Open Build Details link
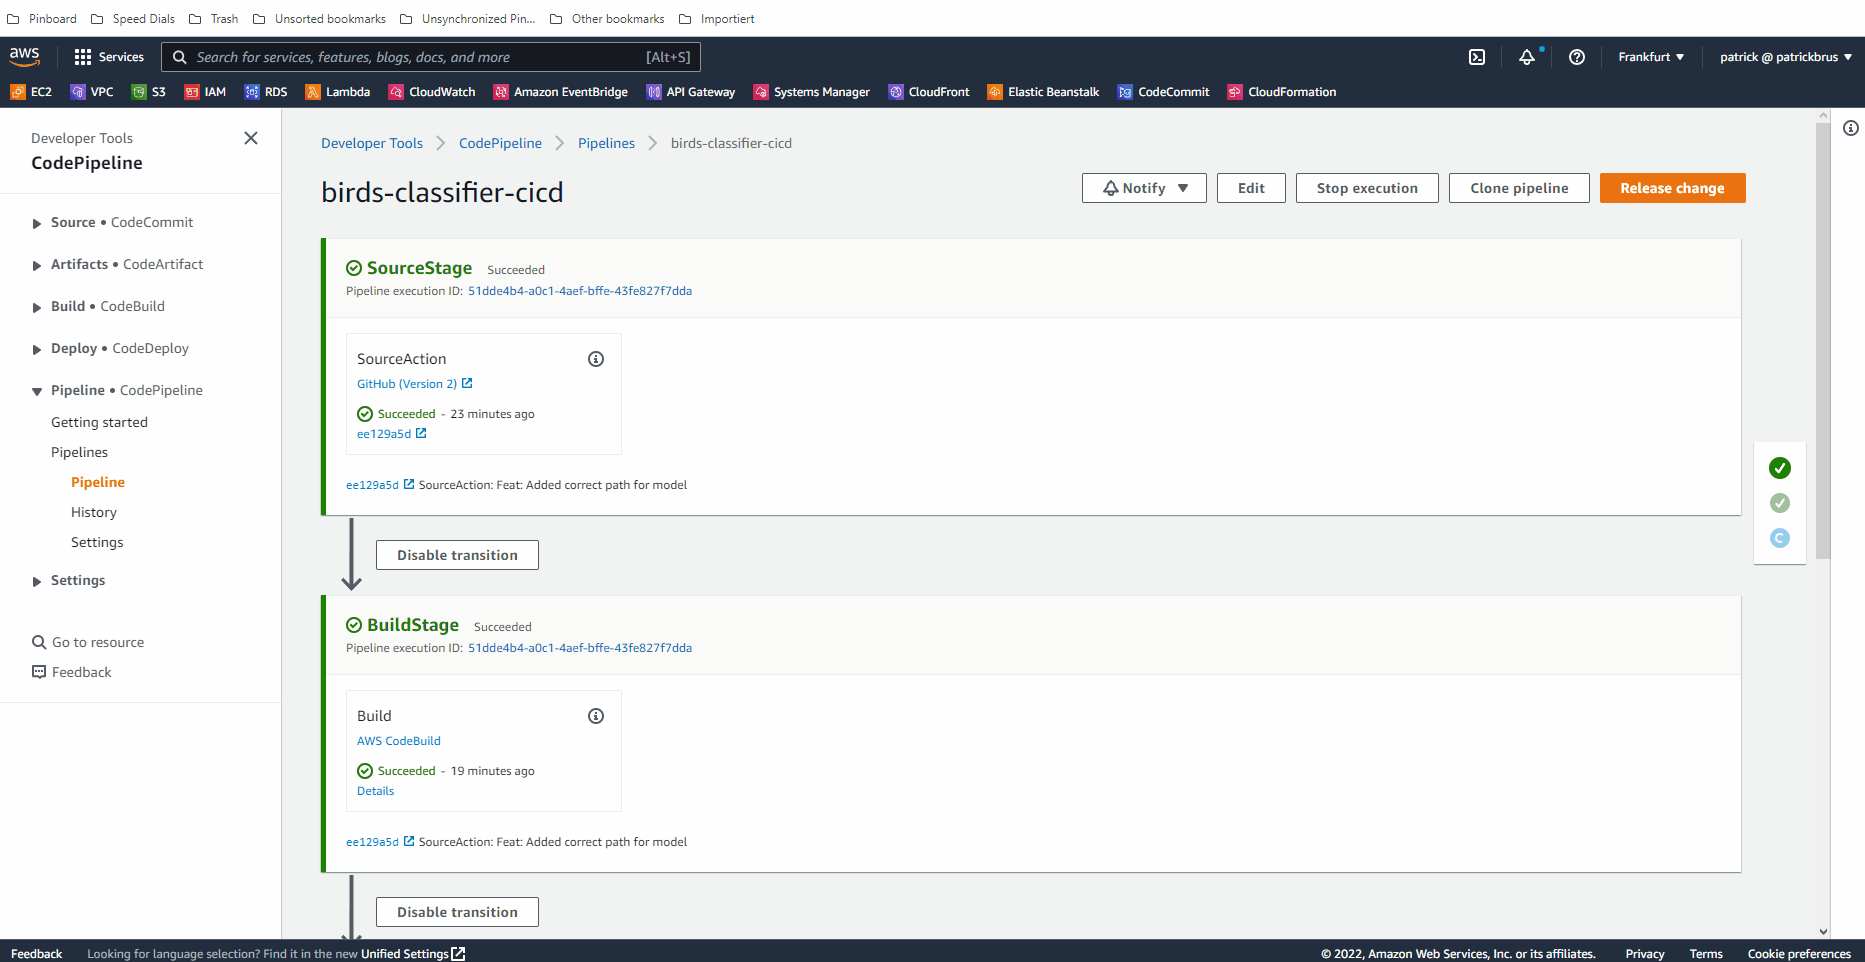This screenshot has height=962, width=1865. 376,791
